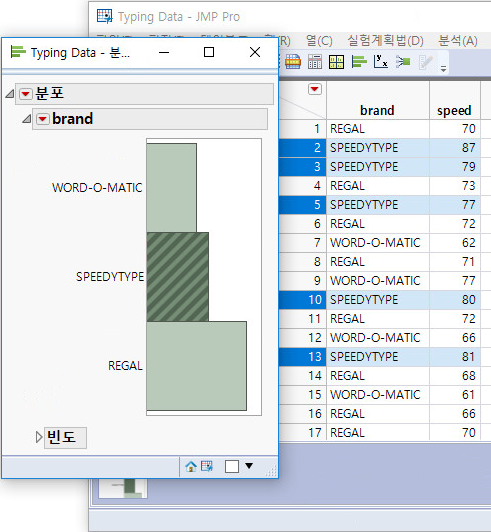Click the speed cell with value 62
Image resolution: width=491 pixels, height=532 pixels.
click(455, 243)
